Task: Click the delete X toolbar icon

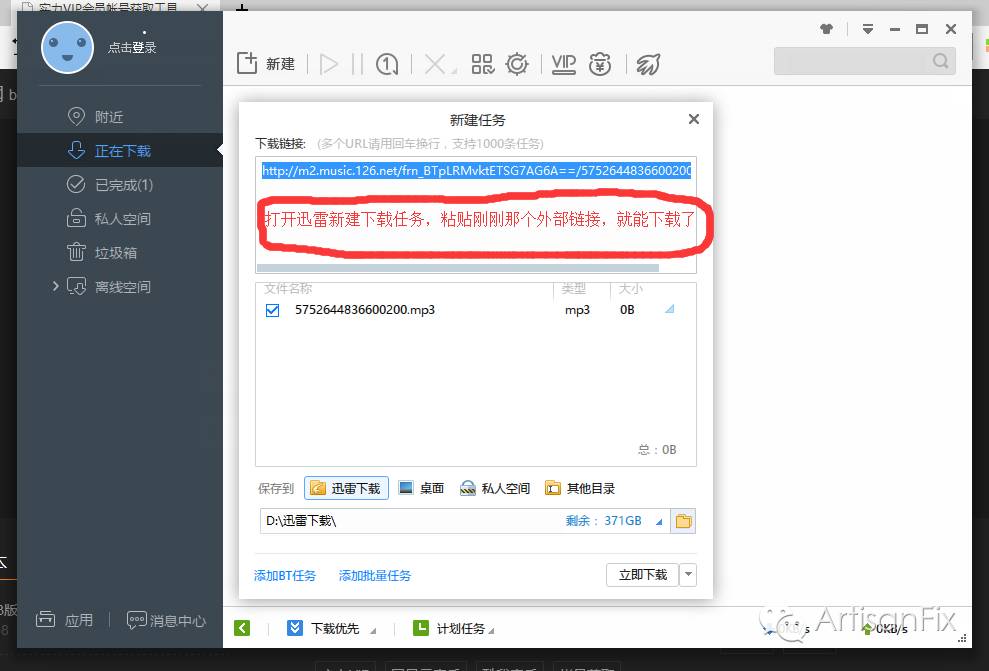Action: pos(436,64)
